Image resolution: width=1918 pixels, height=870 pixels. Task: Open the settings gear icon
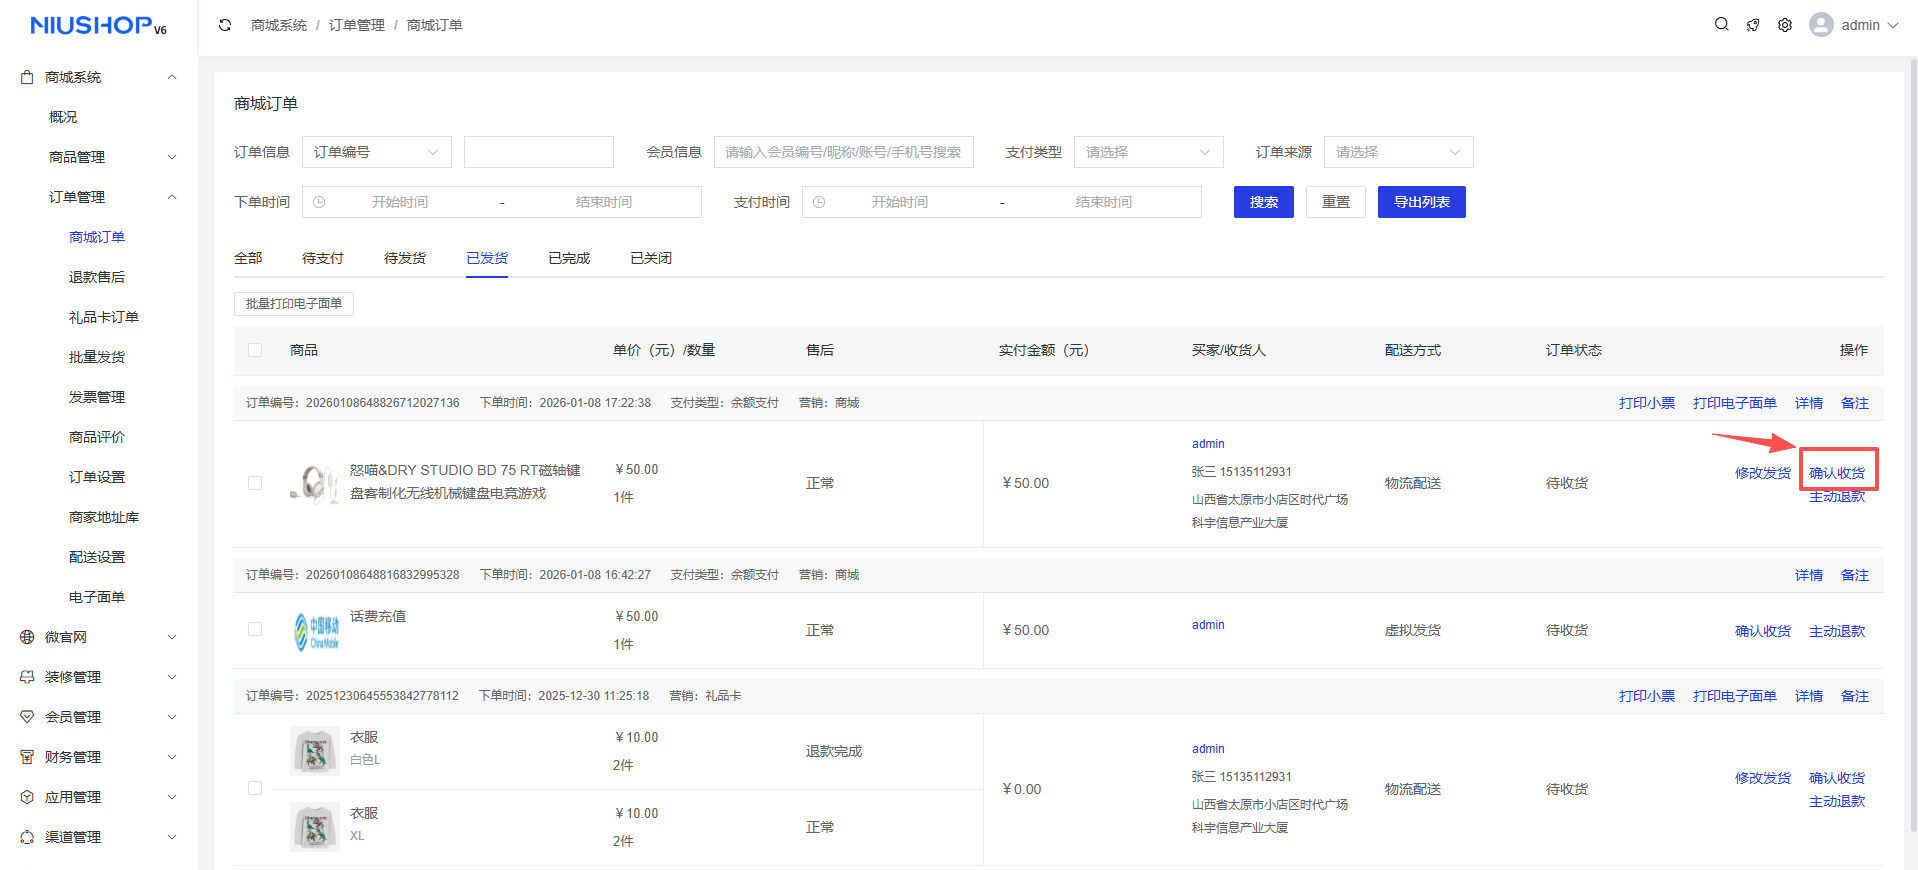[x=1785, y=25]
